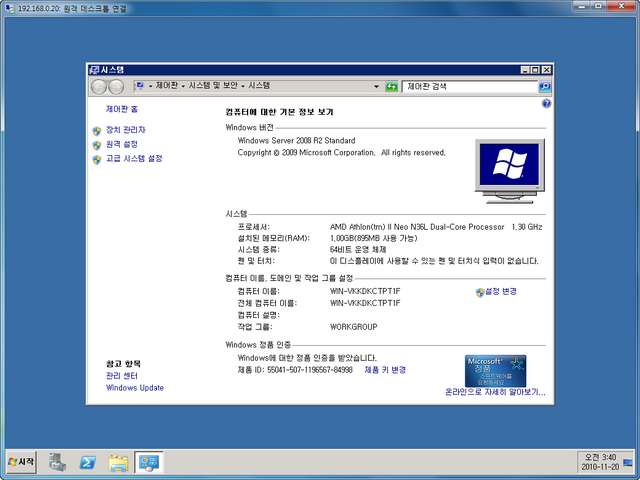This screenshot has width=640, height=480.
Task: Open Windows PowerShell from the taskbar
Action: pyautogui.click(x=88, y=462)
